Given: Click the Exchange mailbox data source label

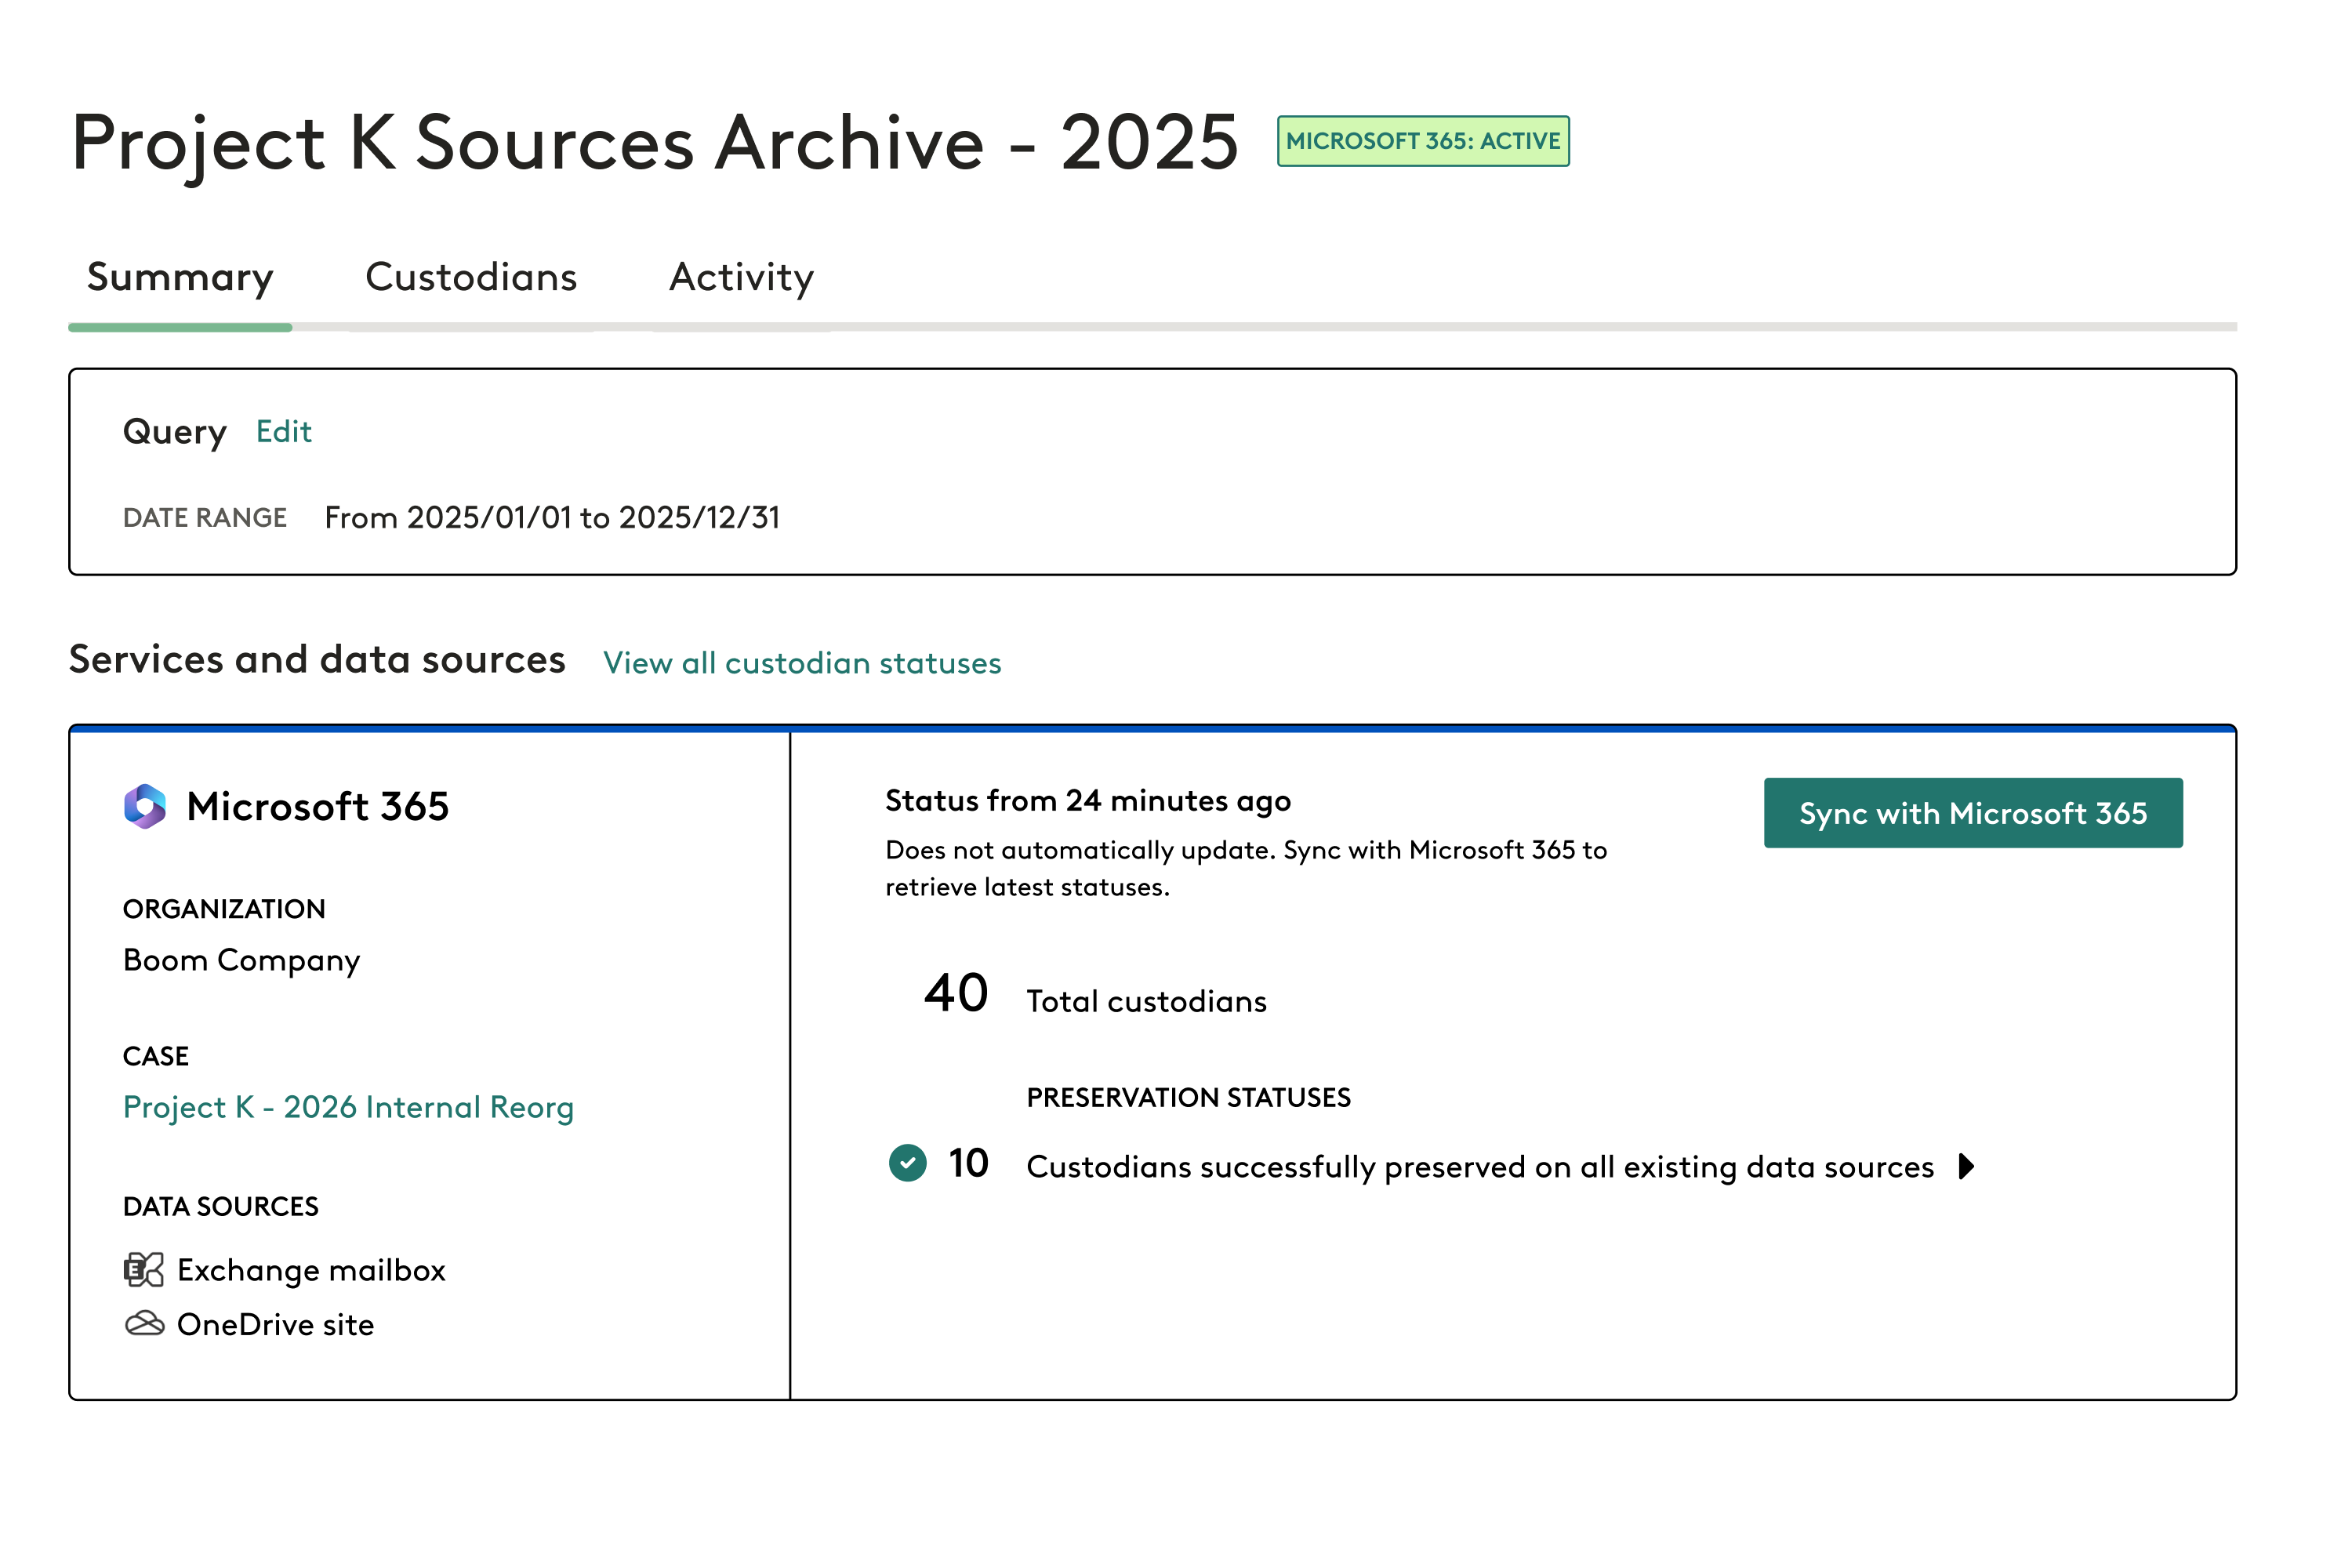Looking at the screenshot, I should coord(311,1270).
